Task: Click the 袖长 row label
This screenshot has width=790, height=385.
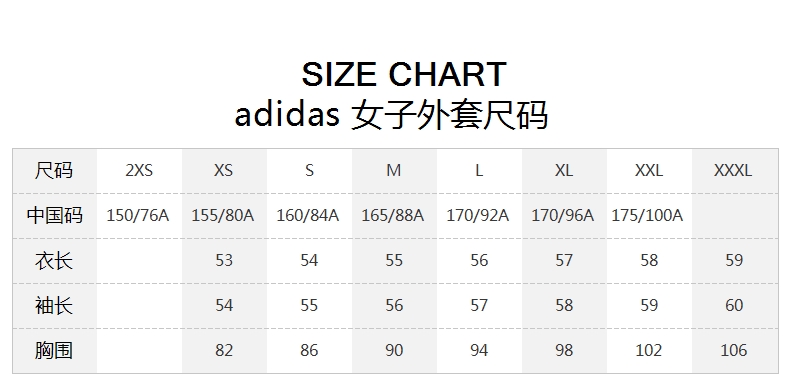Action: pyautogui.click(x=54, y=305)
